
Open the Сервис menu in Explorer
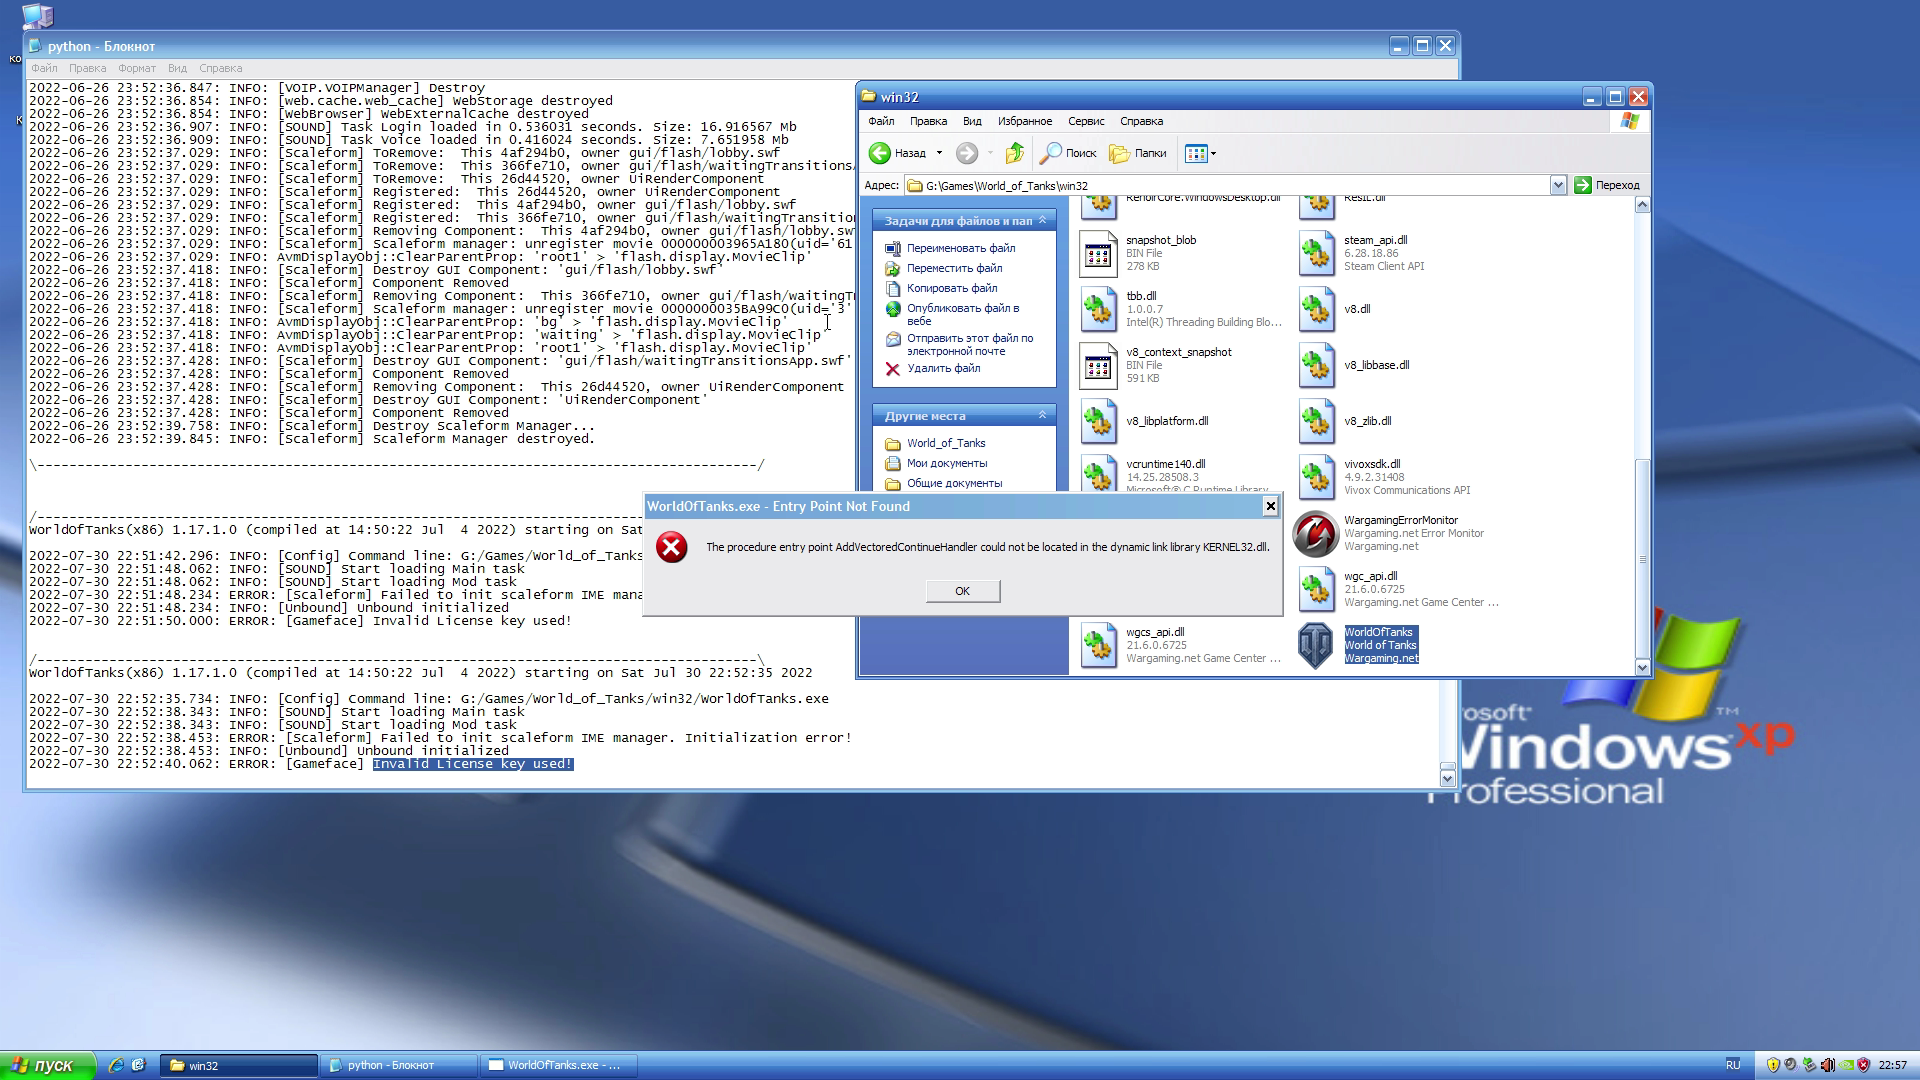pyautogui.click(x=1085, y=121)
